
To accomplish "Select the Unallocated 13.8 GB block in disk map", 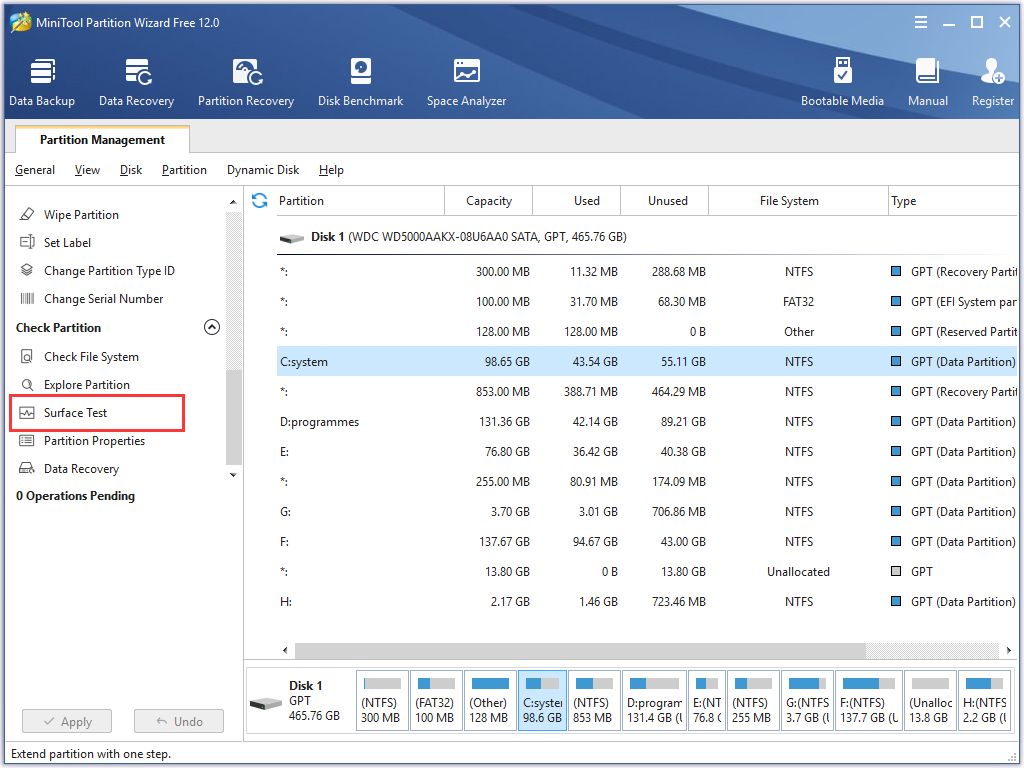I will 930,701.
